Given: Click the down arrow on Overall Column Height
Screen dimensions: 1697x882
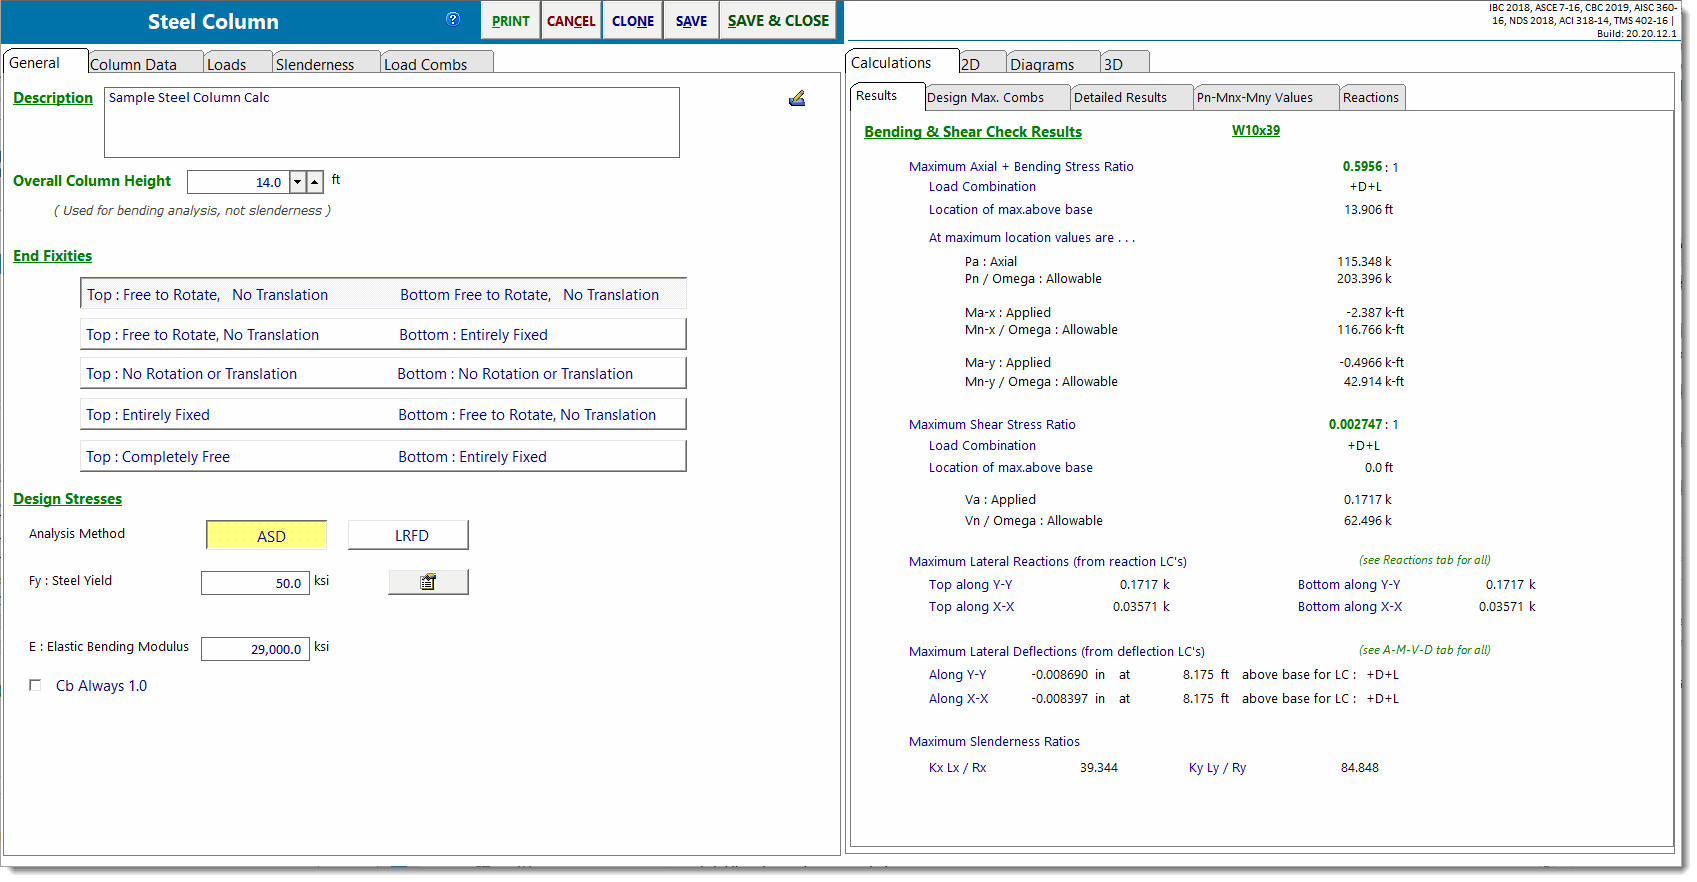Looking at the screenshot, I should [297, 182].
